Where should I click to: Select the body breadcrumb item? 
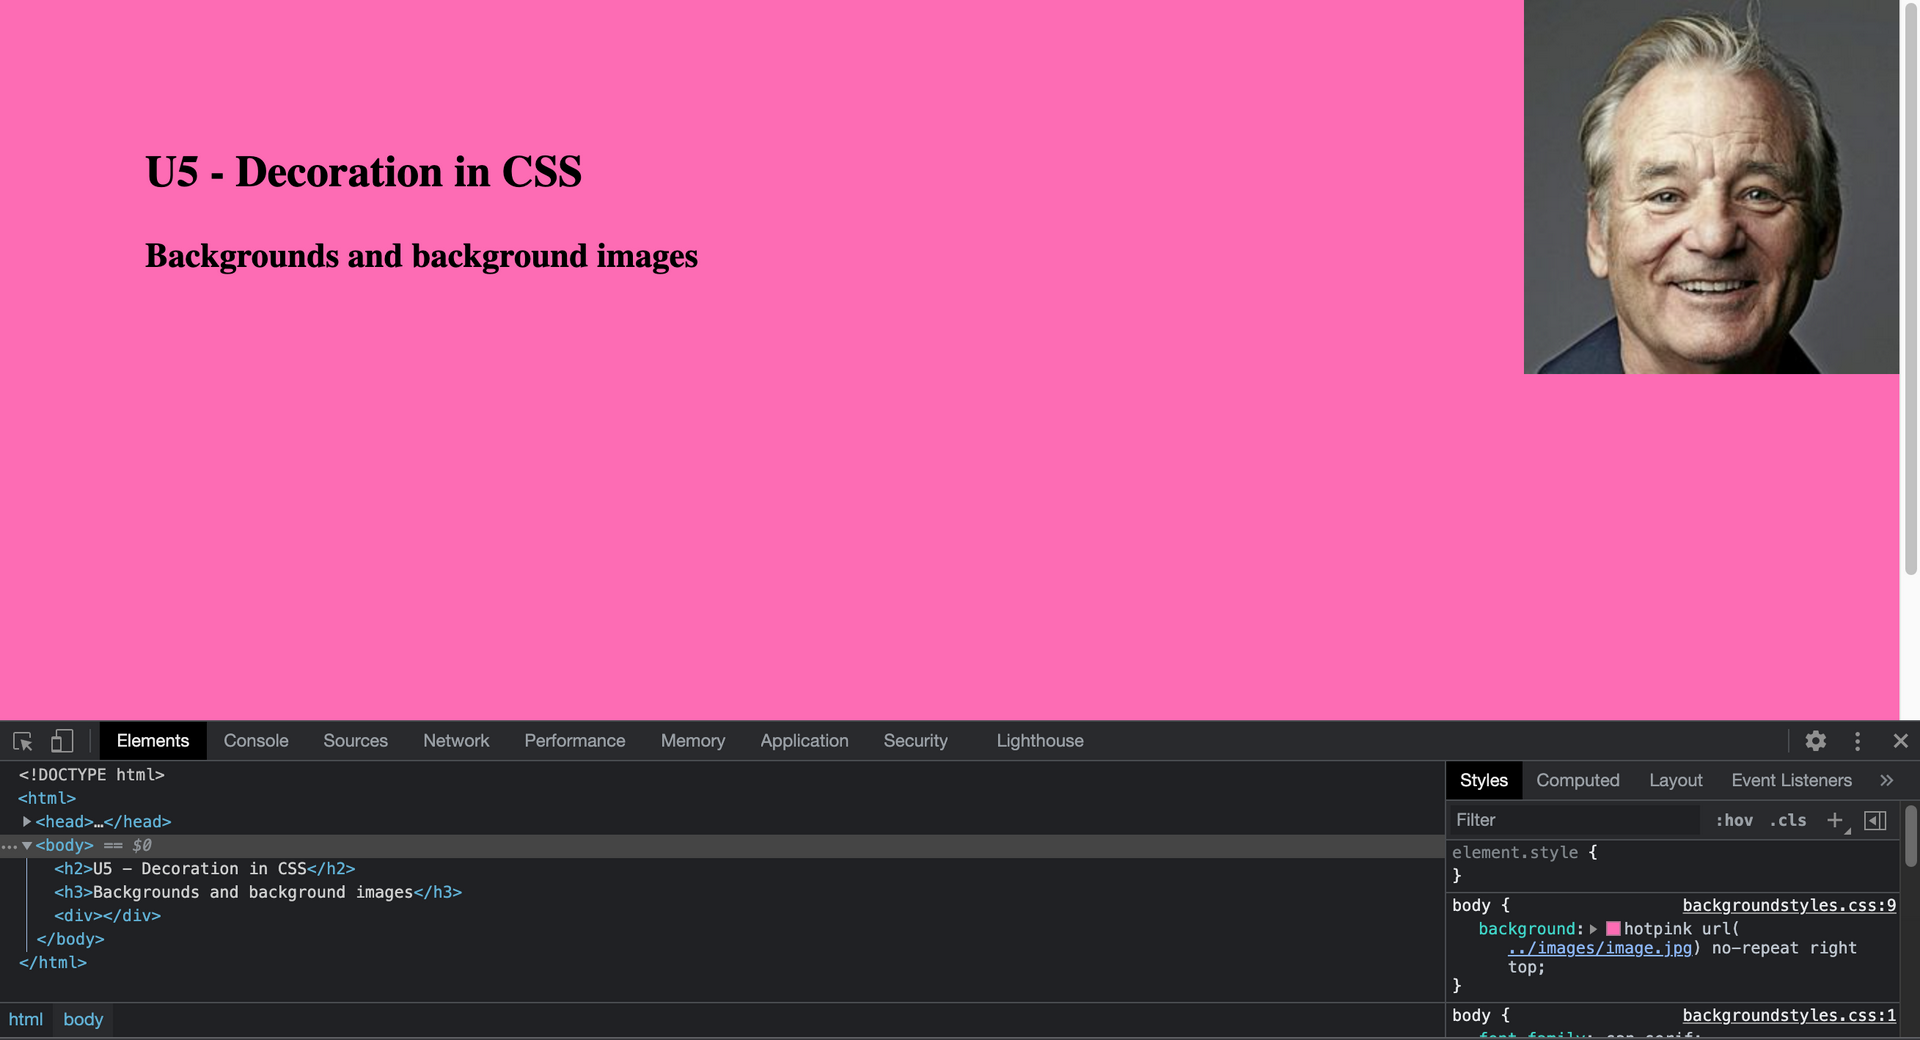pyautogui.click(x=83, y=1019)
